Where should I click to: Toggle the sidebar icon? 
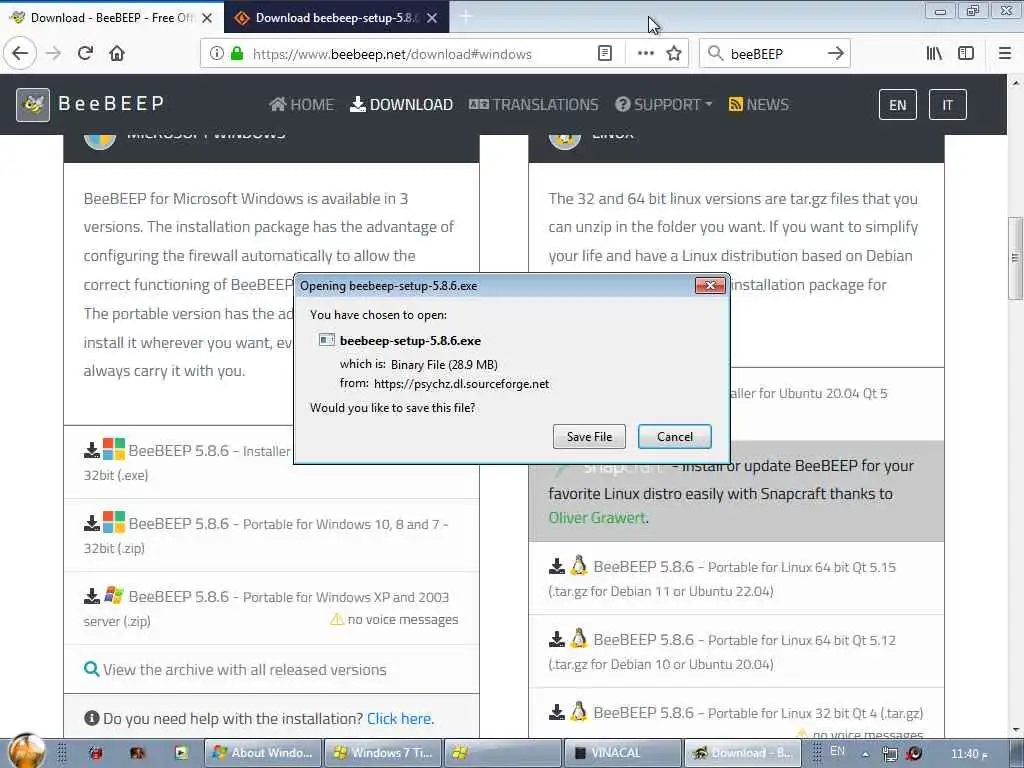point(966,54)
